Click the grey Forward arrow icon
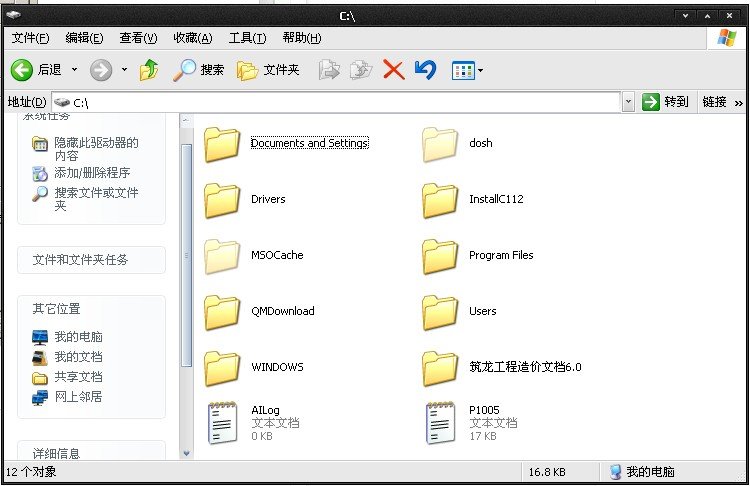 click(x=101, y=71)
